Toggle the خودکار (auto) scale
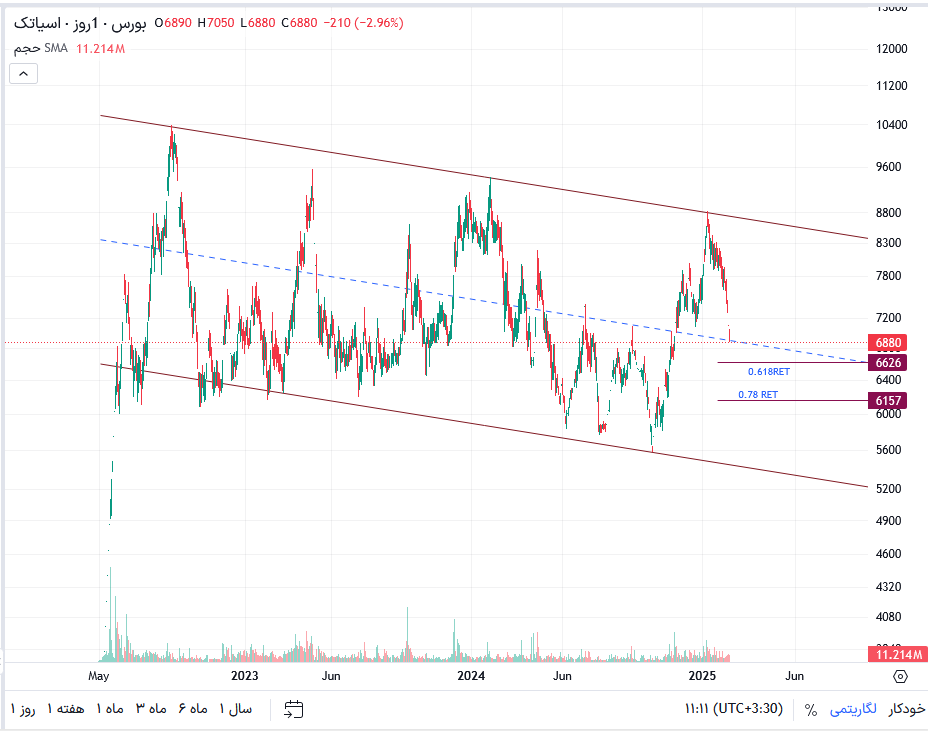The width and height of the screenshot is (928, 731). [x=906, y=709]
